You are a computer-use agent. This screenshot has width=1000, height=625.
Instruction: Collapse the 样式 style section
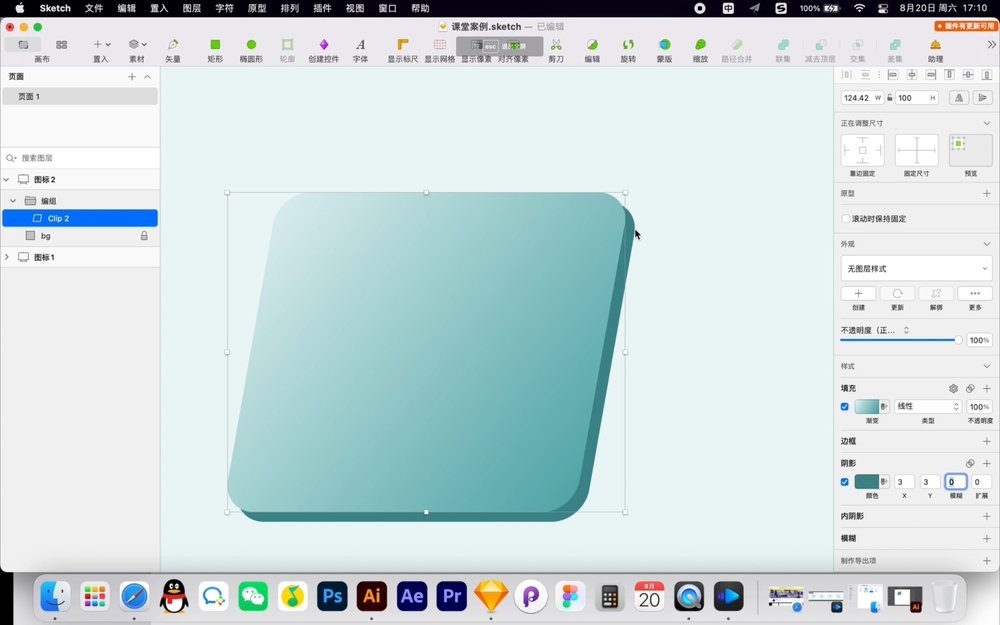(987, 366)
